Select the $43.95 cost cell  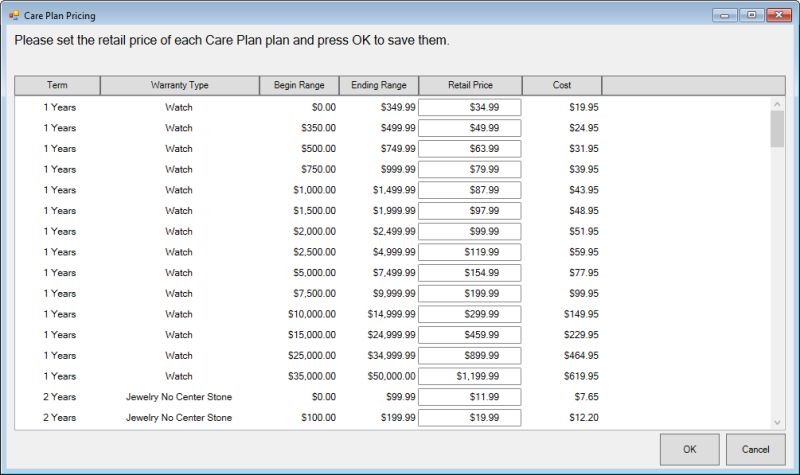pos(584,190)
